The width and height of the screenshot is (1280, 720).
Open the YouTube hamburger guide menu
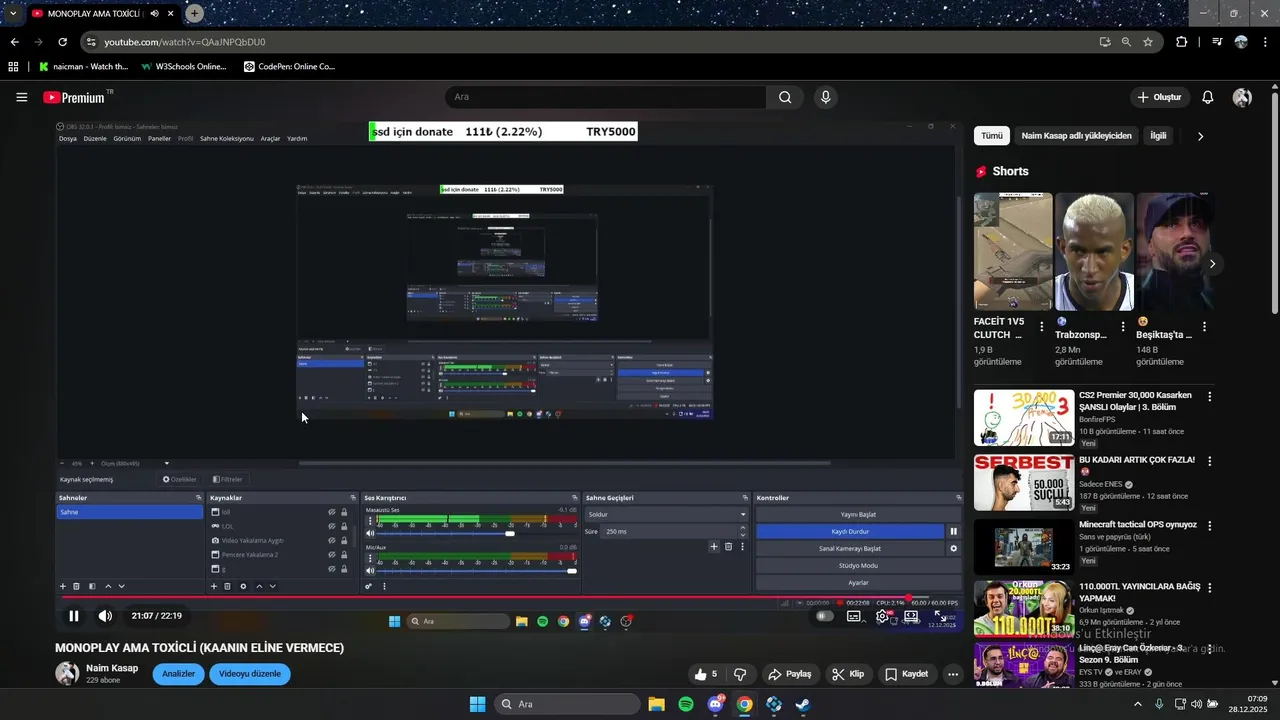21,97
